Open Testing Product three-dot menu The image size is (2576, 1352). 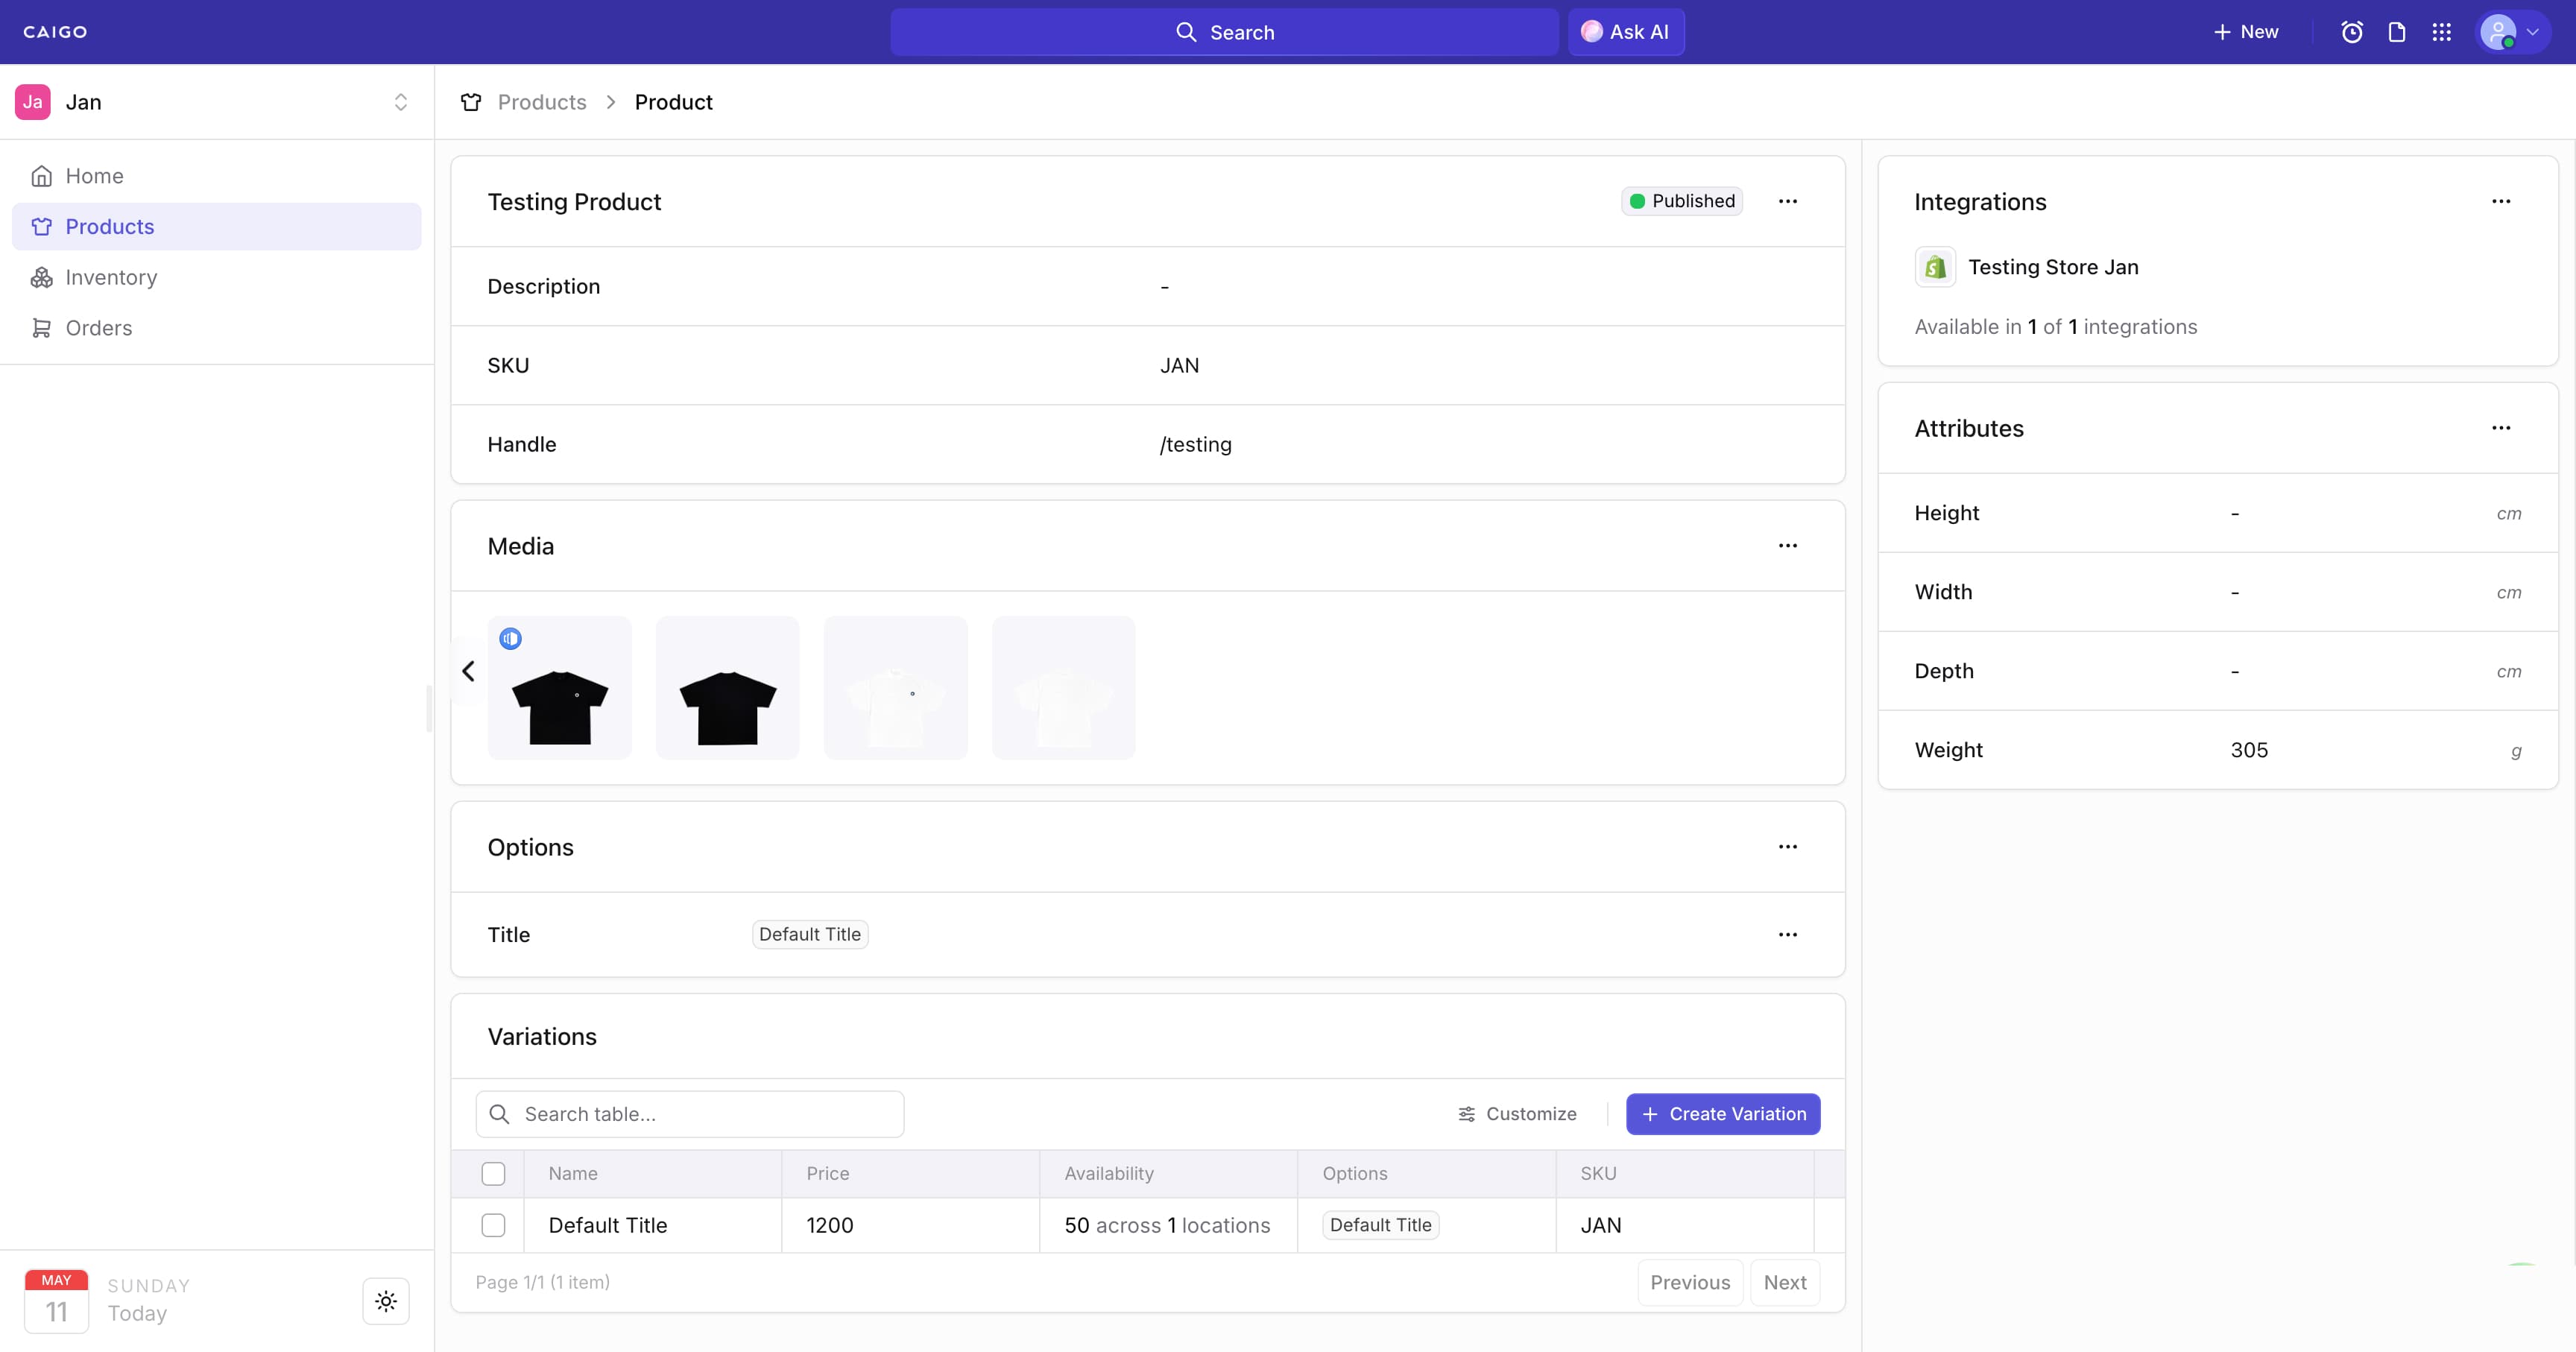1788,201
